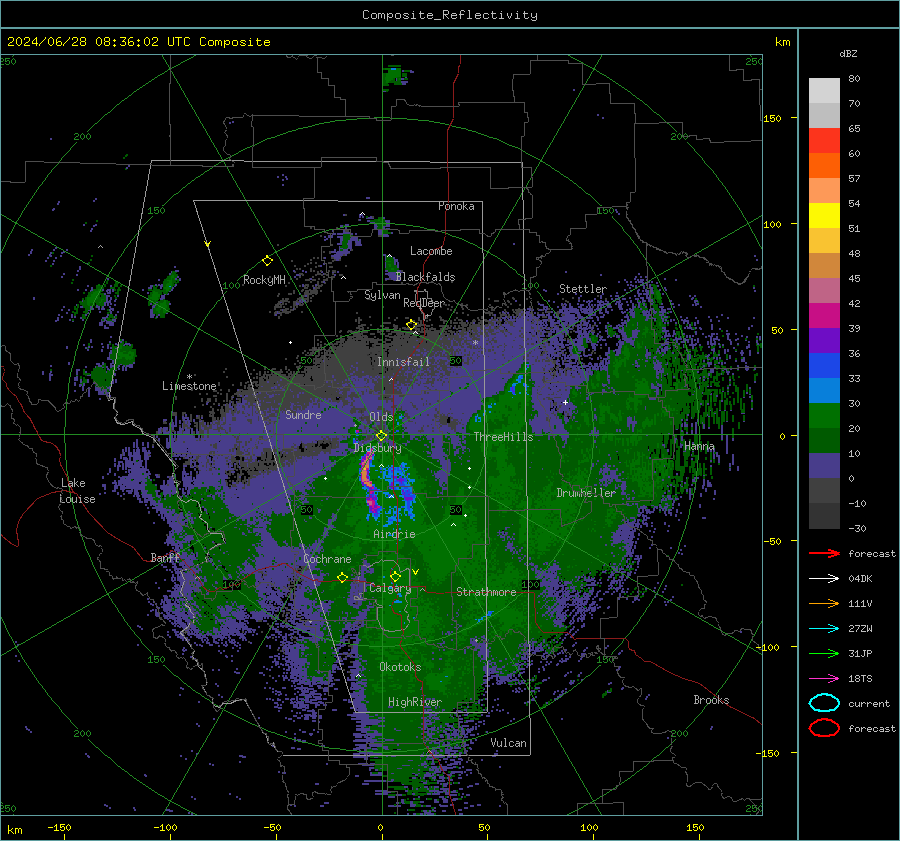Click the yellow radar-site diamond below Olds

coord(381,436)
